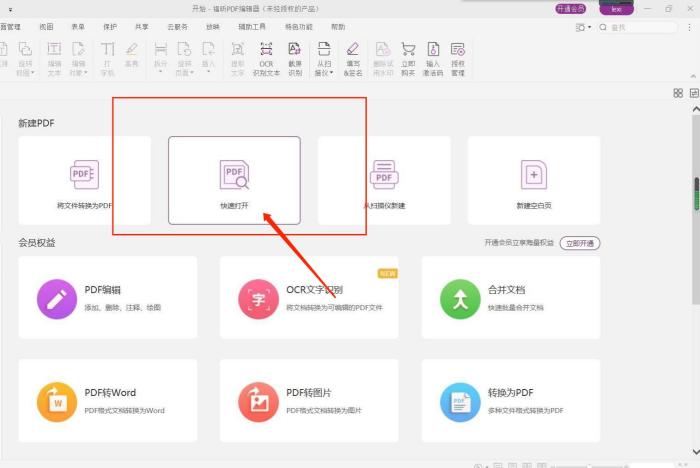Screen dimensions: 700x468
Task: Click the 立即开通 button
Action: (x=579, y=243)
